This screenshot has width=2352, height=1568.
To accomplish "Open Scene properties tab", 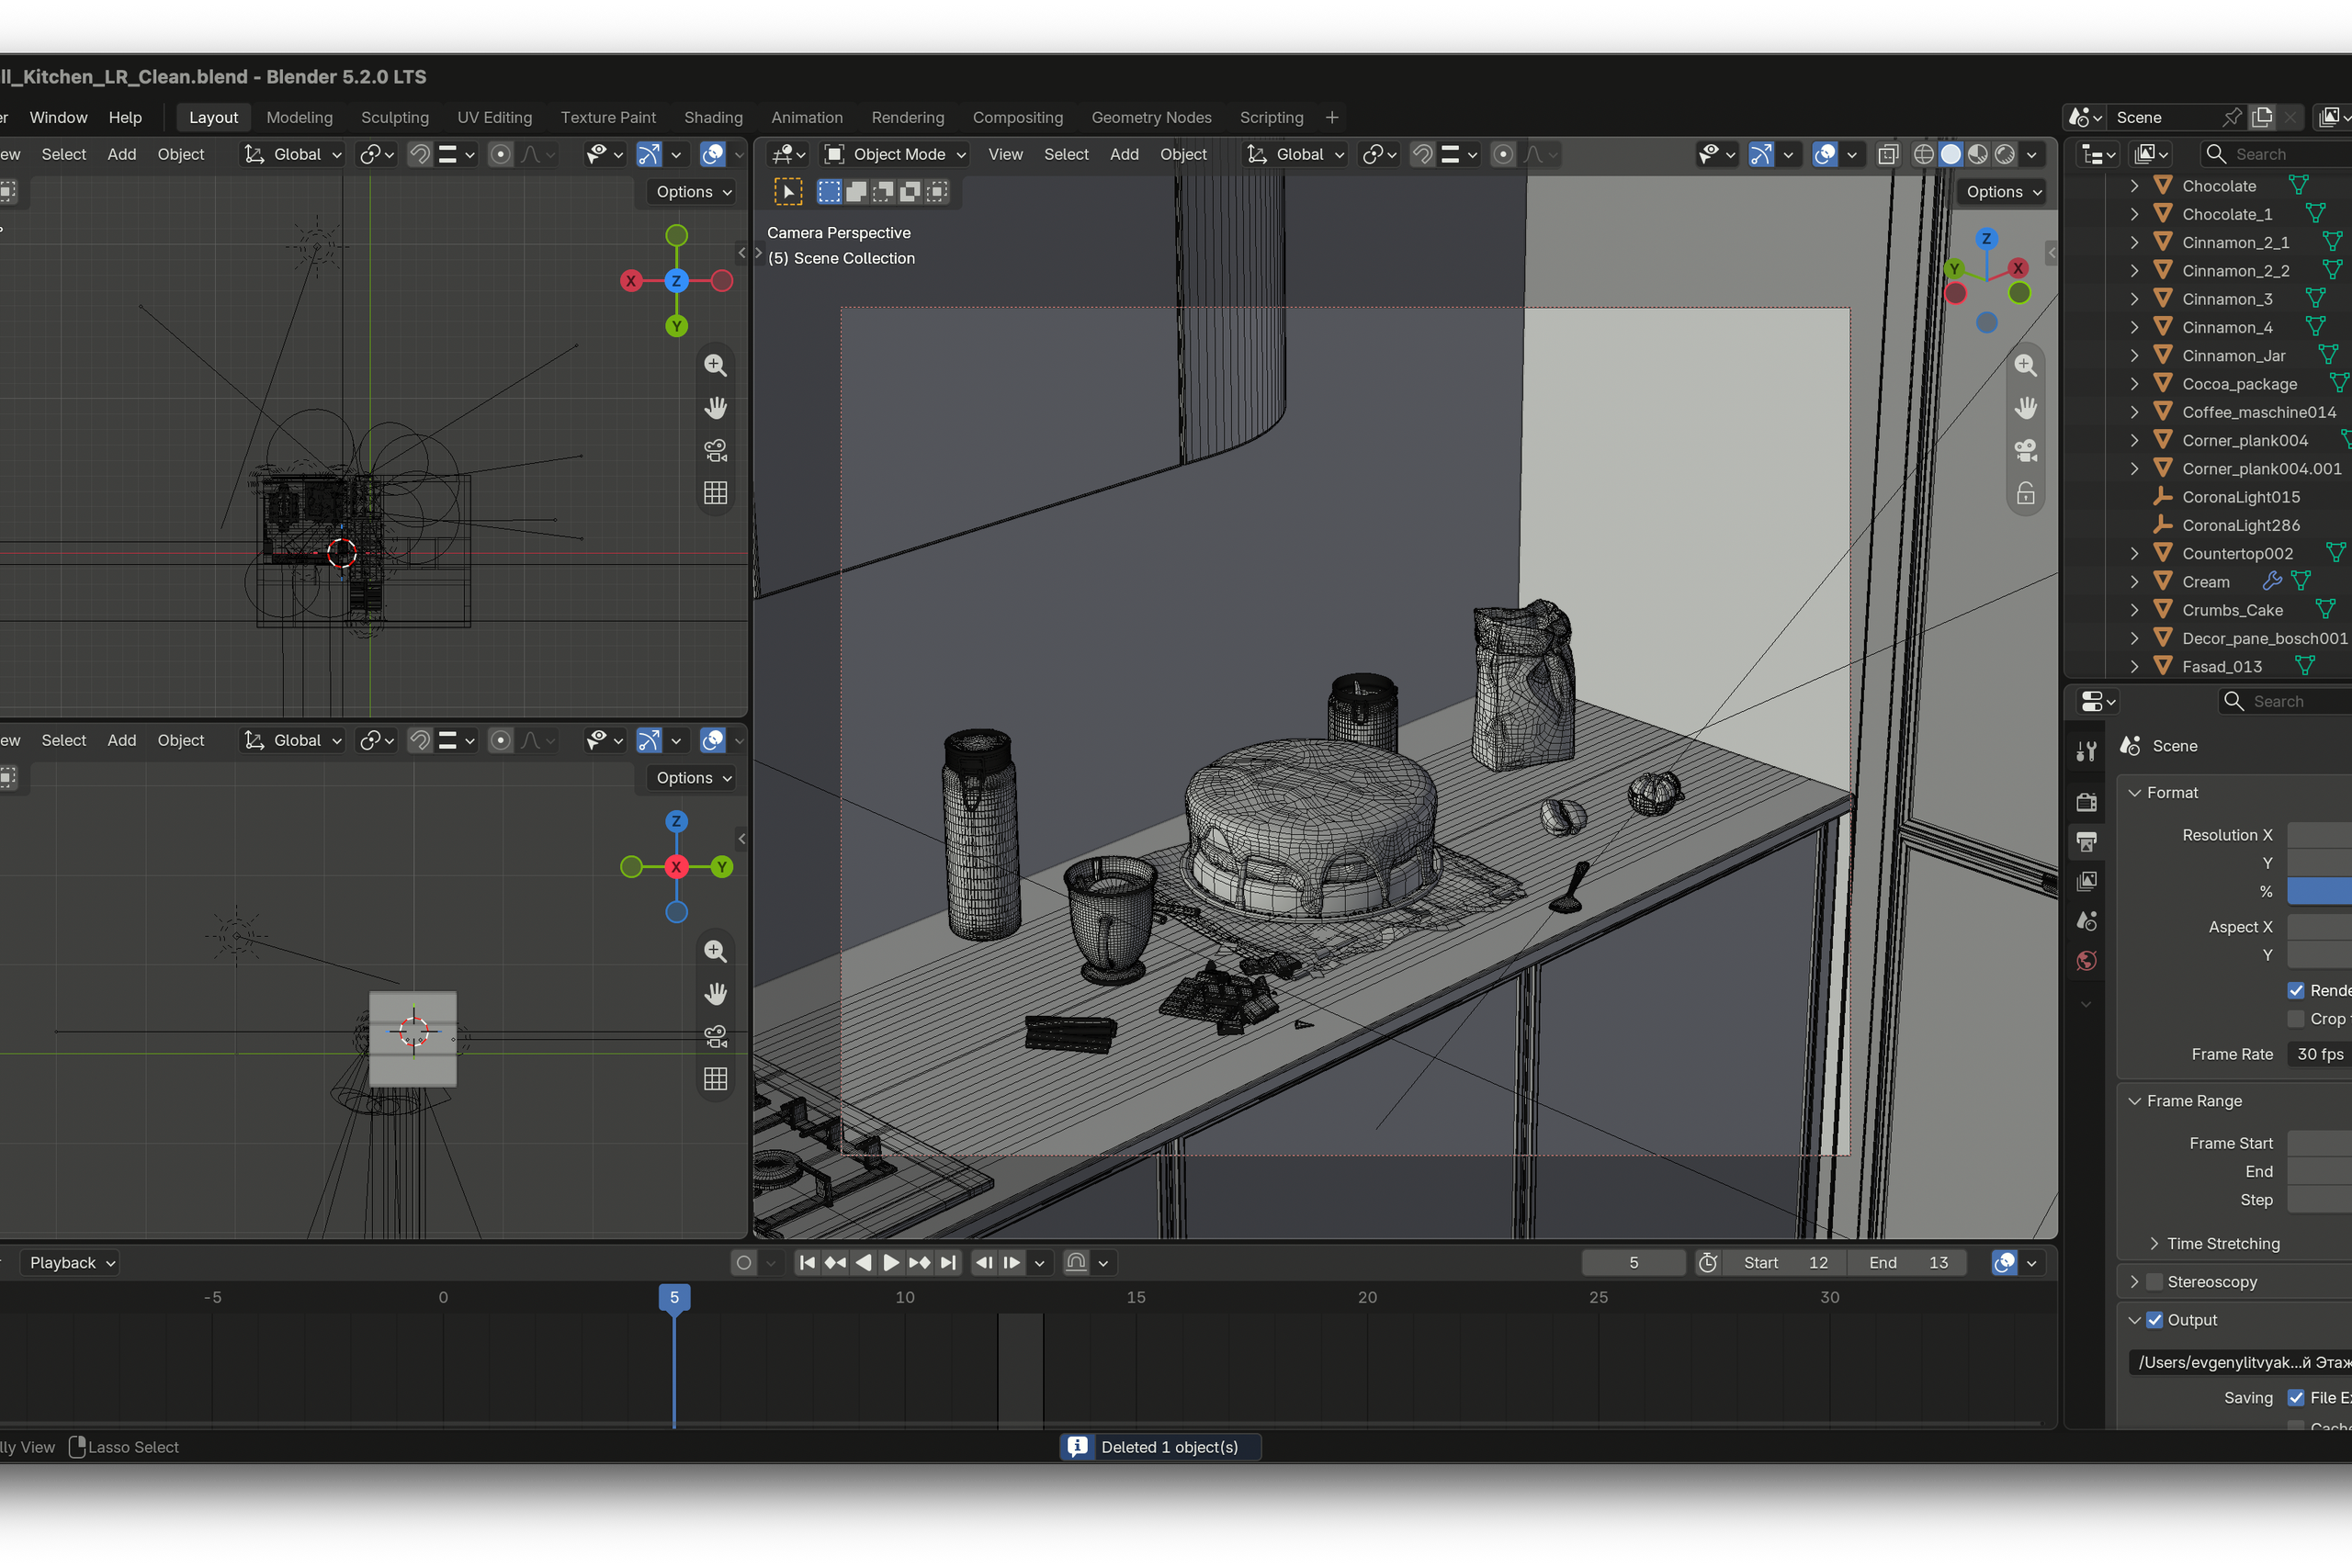I will coord(2086,921).
